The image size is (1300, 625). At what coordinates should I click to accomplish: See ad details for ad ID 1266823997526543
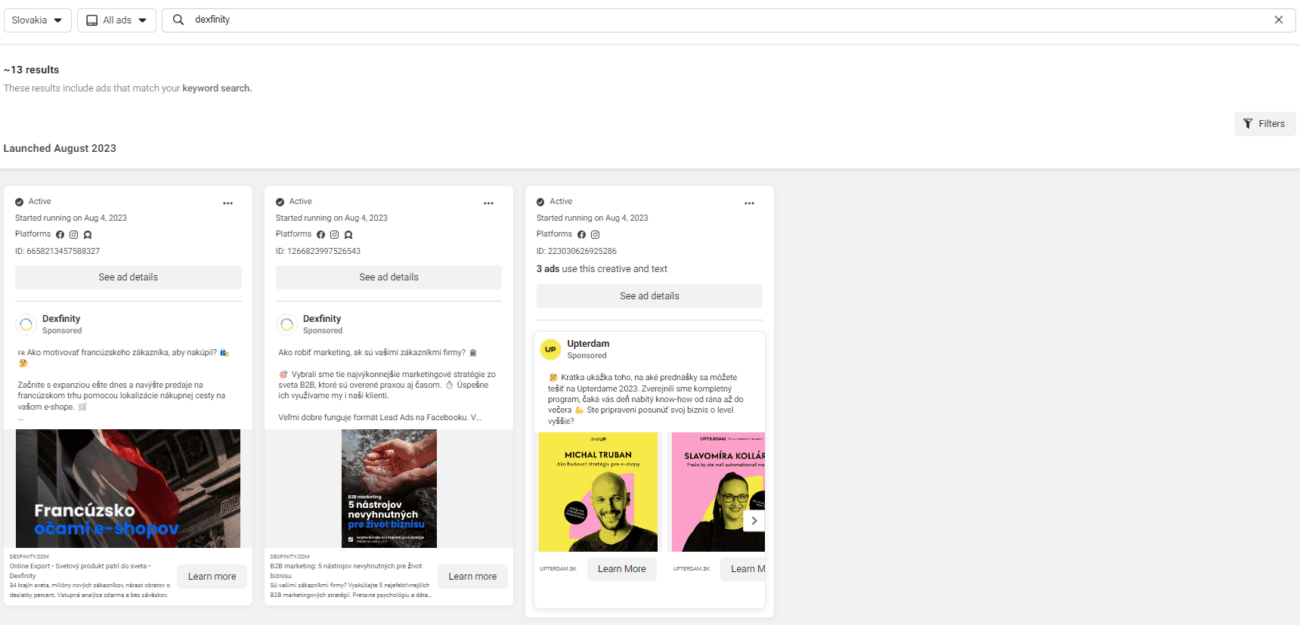(x=389, y=277)
